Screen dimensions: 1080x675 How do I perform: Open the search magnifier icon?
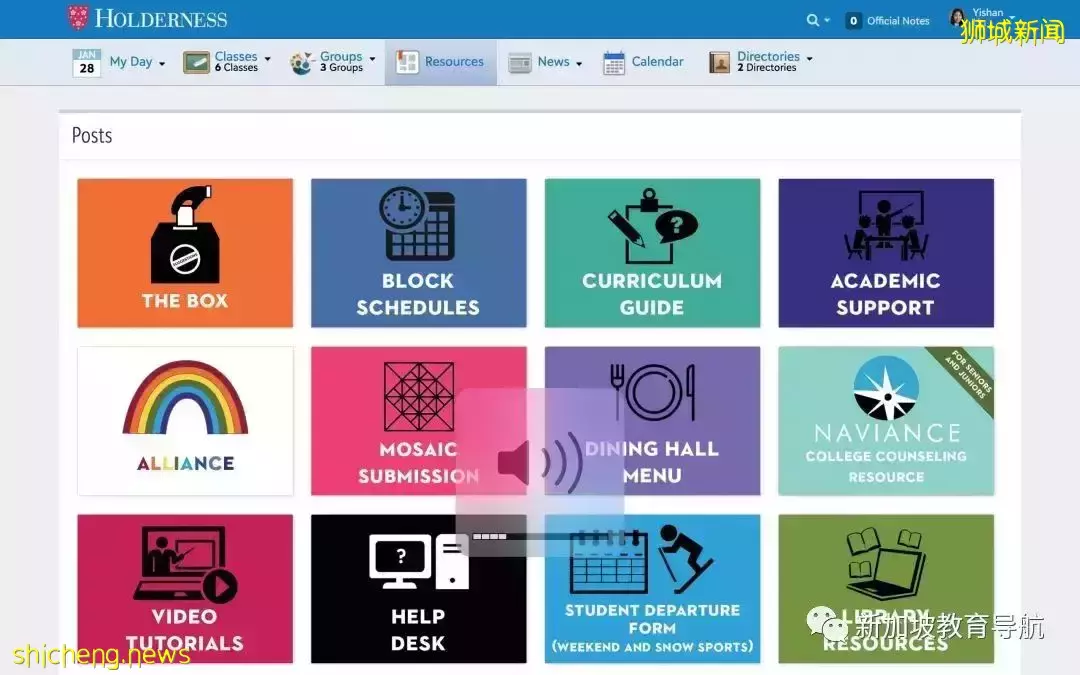813,21
